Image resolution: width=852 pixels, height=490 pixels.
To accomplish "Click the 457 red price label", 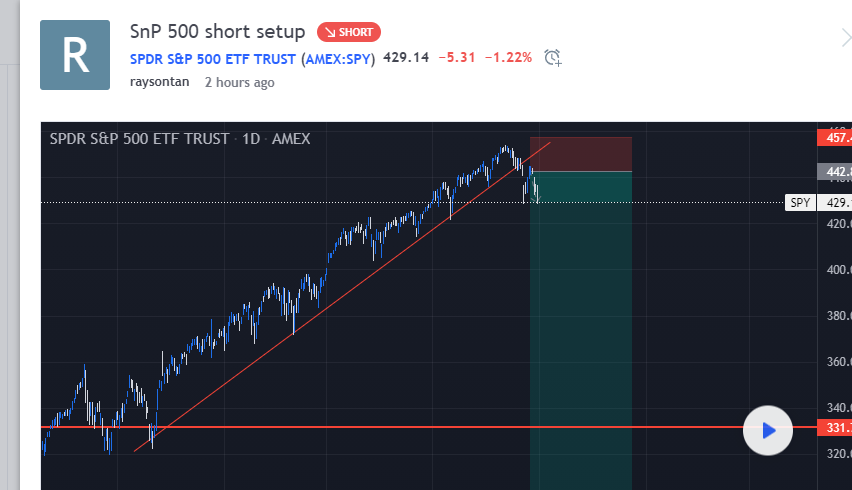I will pyautogui.click(x=835, y=137).
